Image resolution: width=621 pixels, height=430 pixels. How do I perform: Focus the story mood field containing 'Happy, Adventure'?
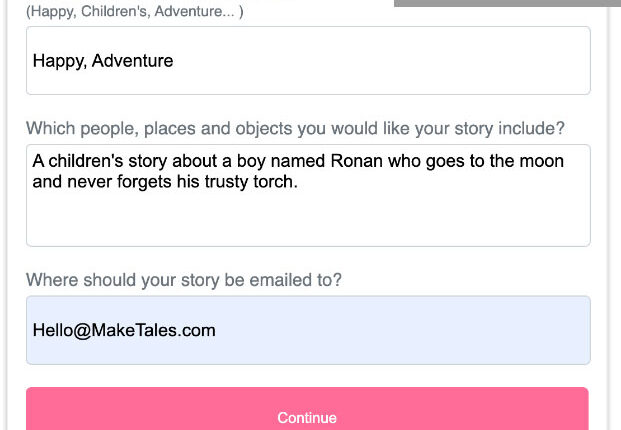point(308,61)
